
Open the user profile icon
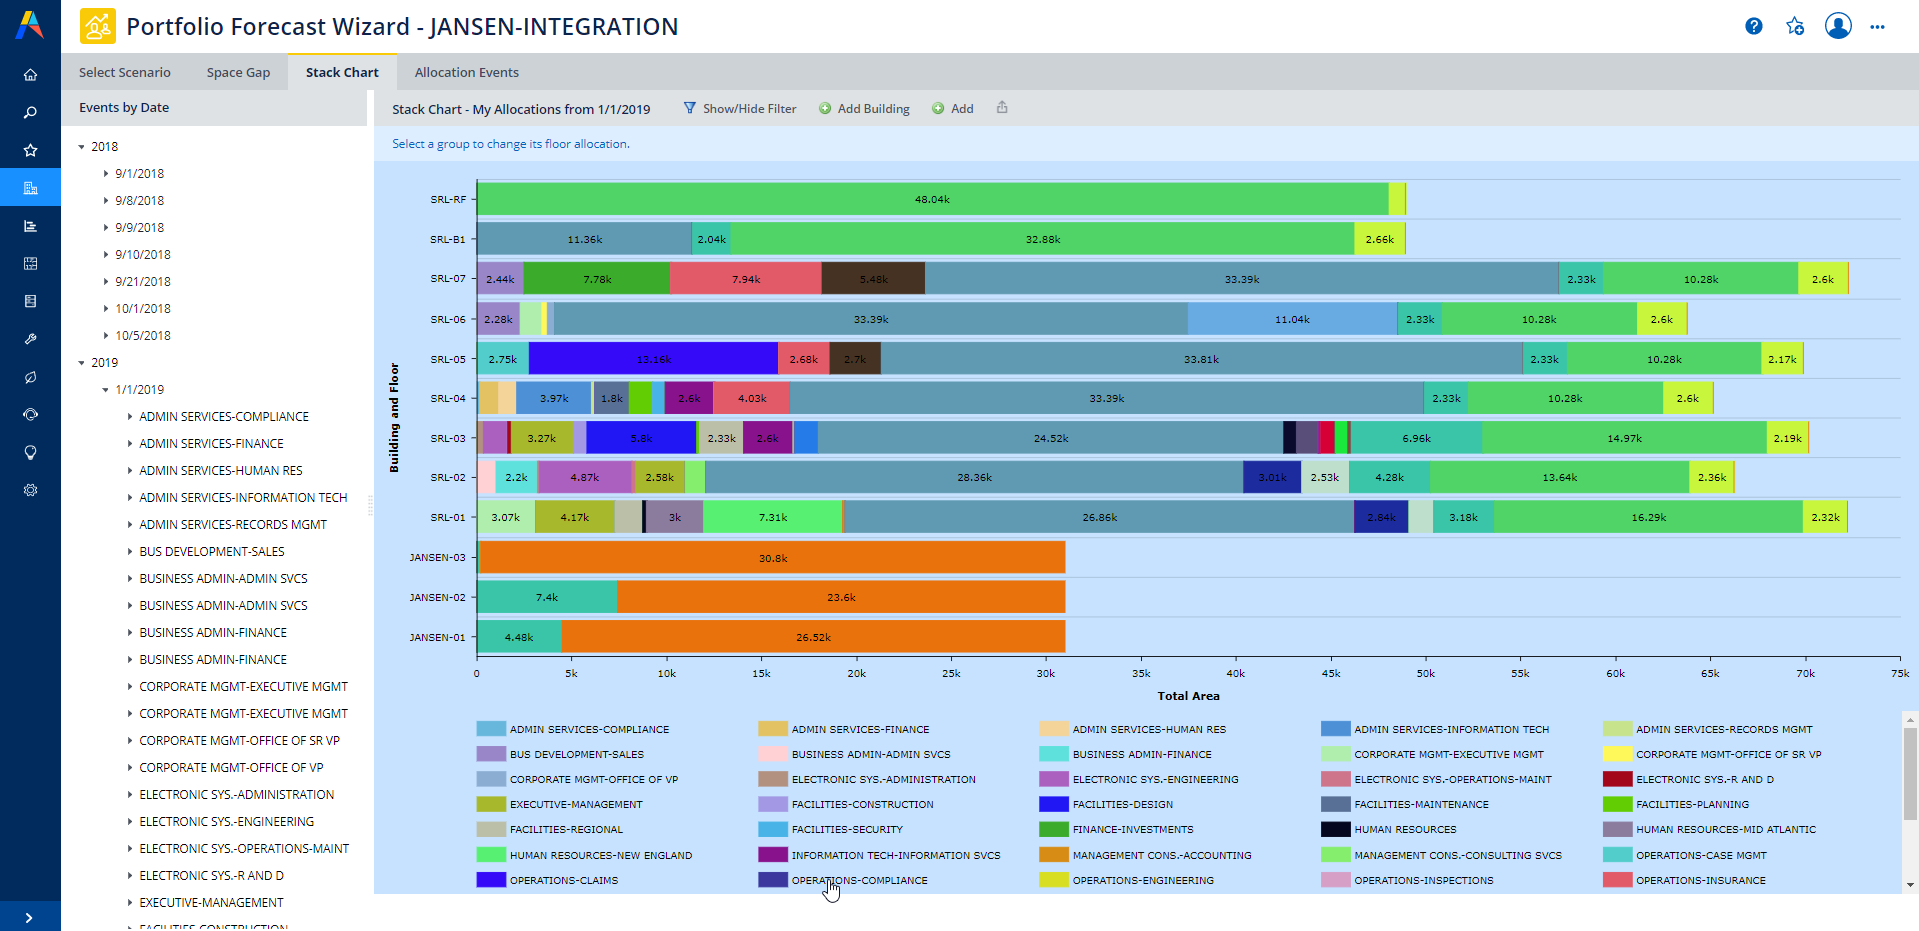[x=1837, y=26]
